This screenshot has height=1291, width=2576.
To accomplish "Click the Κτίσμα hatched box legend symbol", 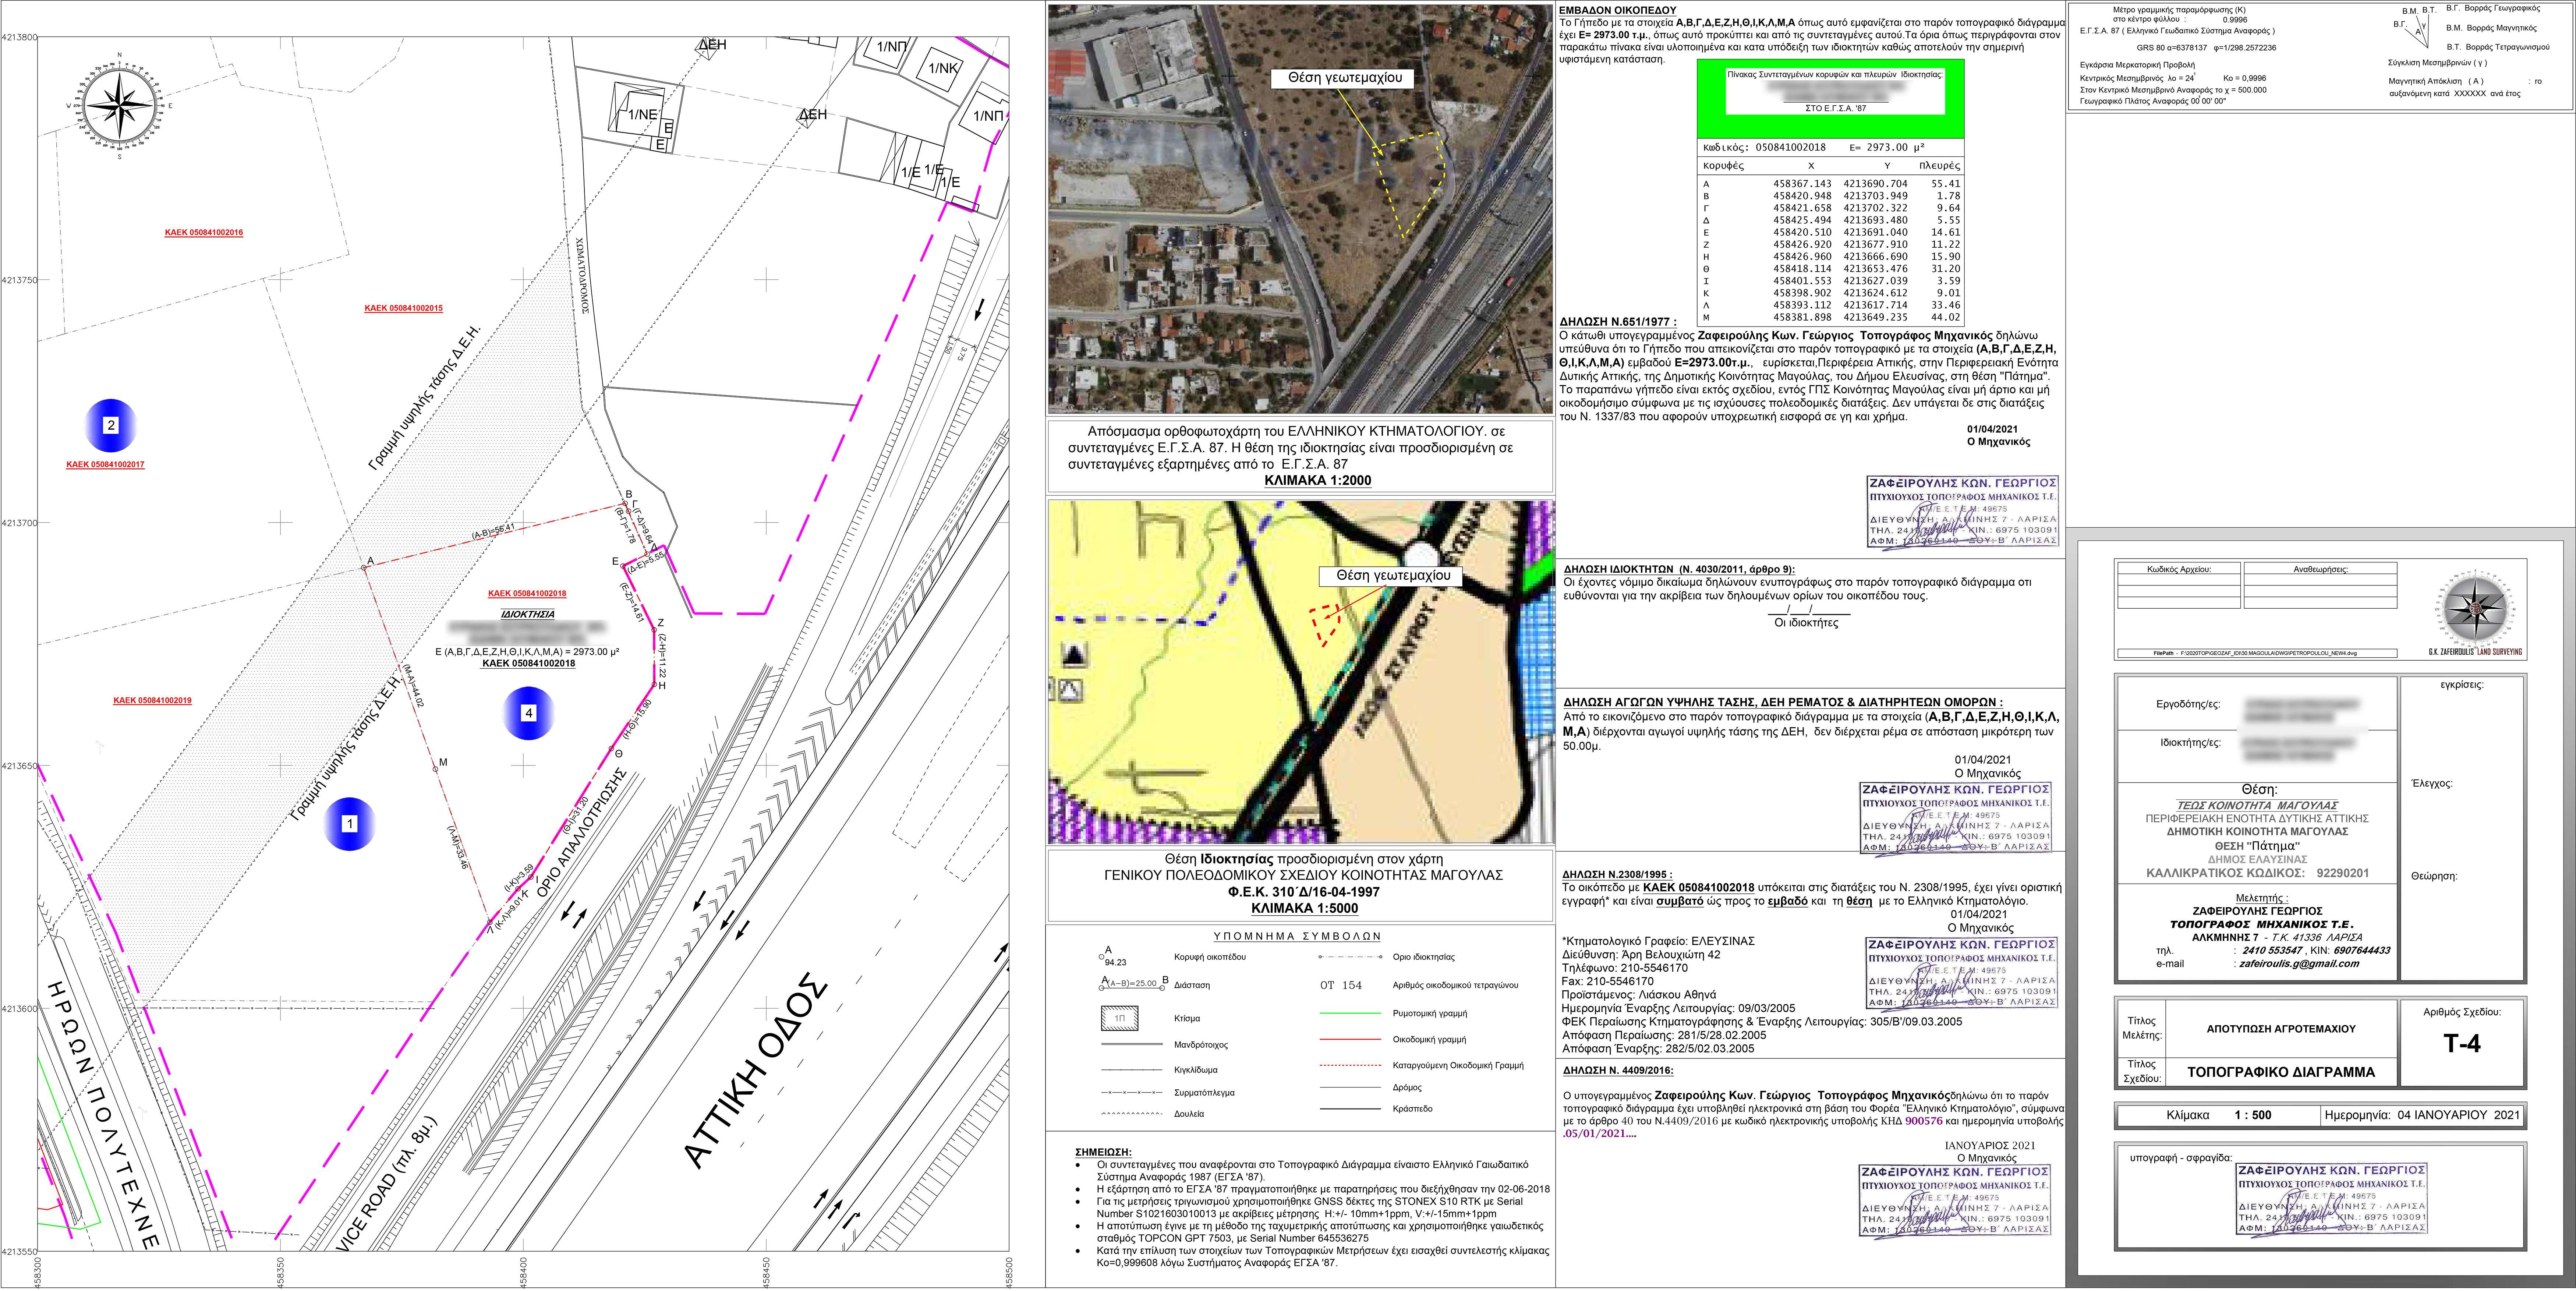I will tap(1120, 1018).
